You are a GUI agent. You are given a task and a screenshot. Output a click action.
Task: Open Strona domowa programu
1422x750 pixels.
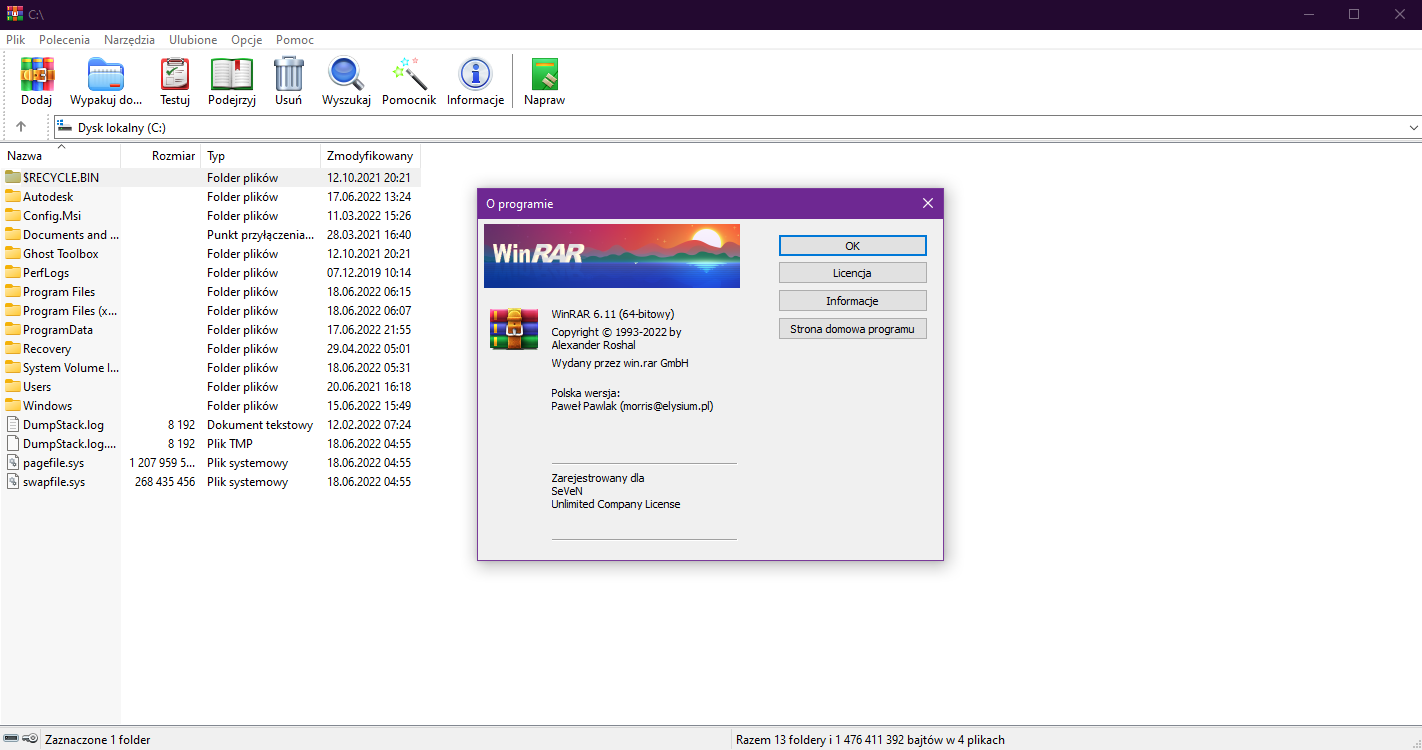coord(853,329)
